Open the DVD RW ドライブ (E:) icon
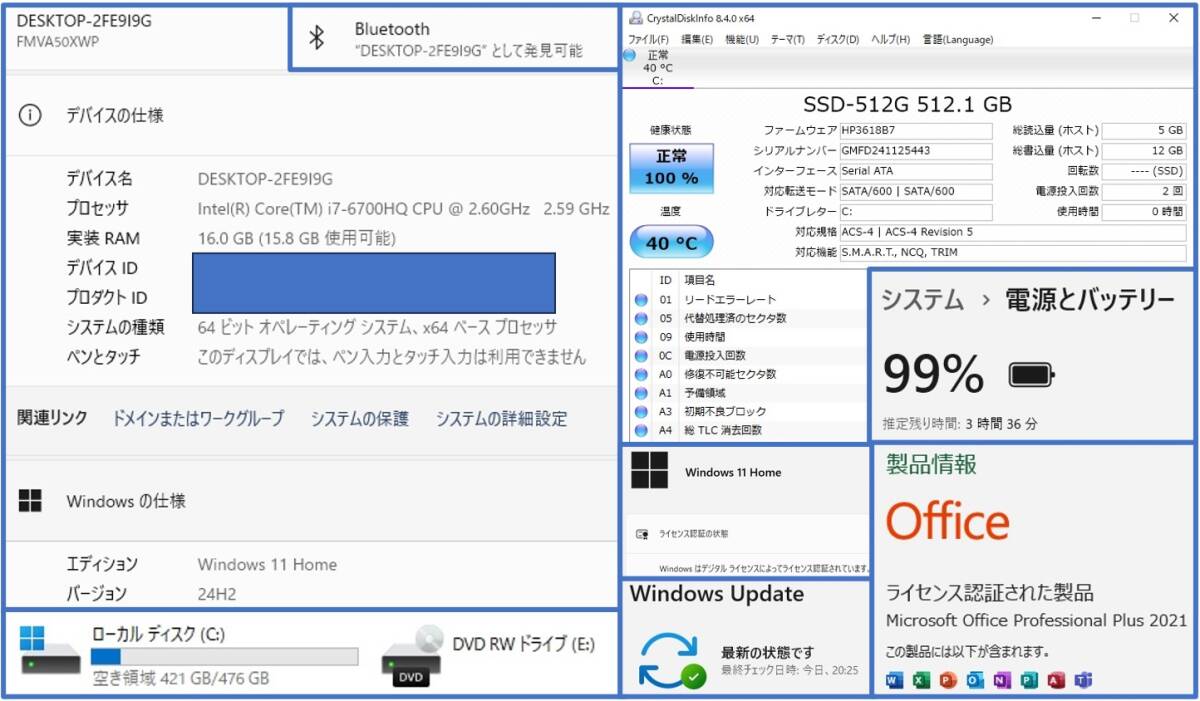 pyautogui.click(x=412, y=655)
